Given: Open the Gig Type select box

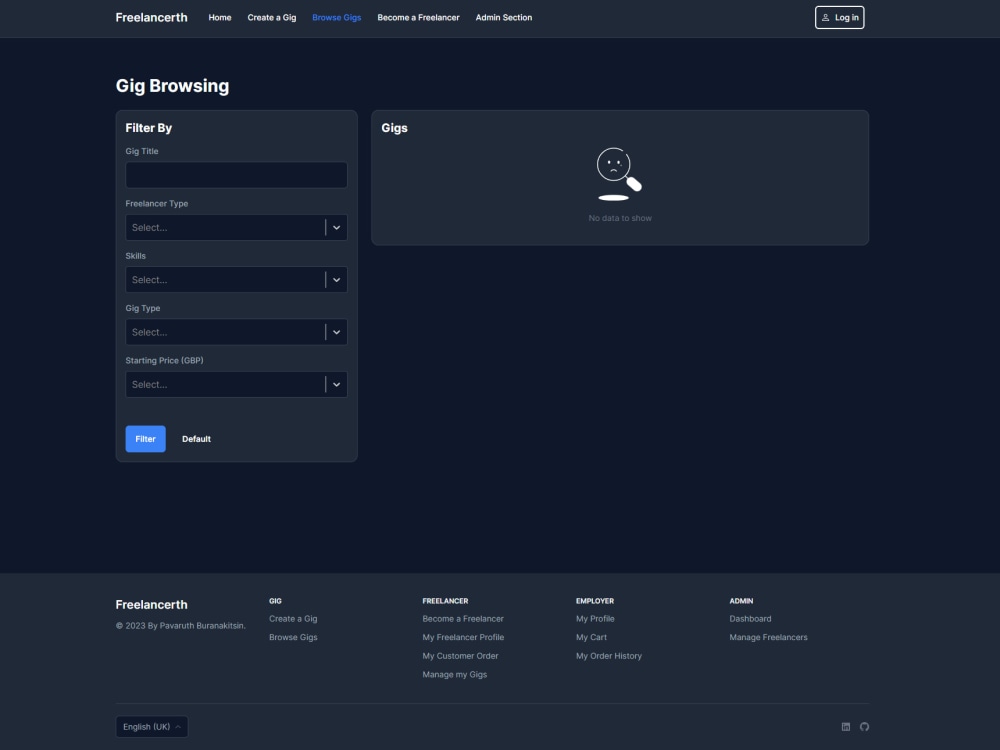Looking at the screenshot, I should click(237, 332).
